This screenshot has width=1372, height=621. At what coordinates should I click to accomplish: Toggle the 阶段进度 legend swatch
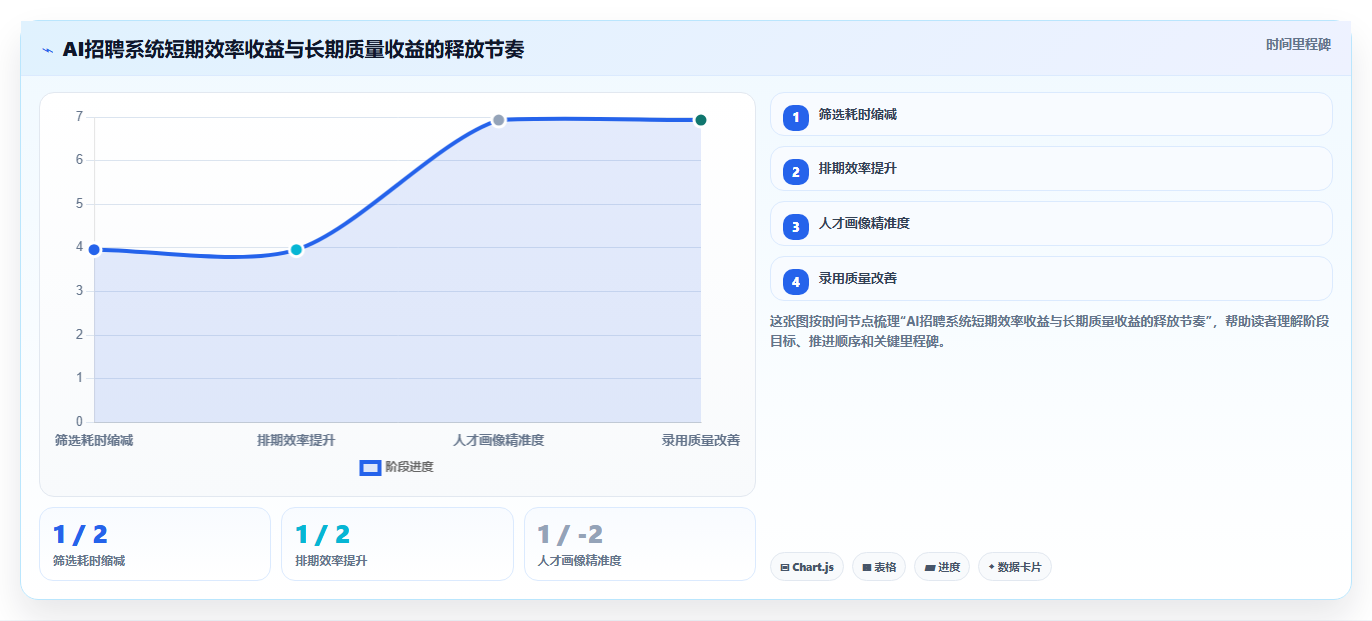click(370, 467)
